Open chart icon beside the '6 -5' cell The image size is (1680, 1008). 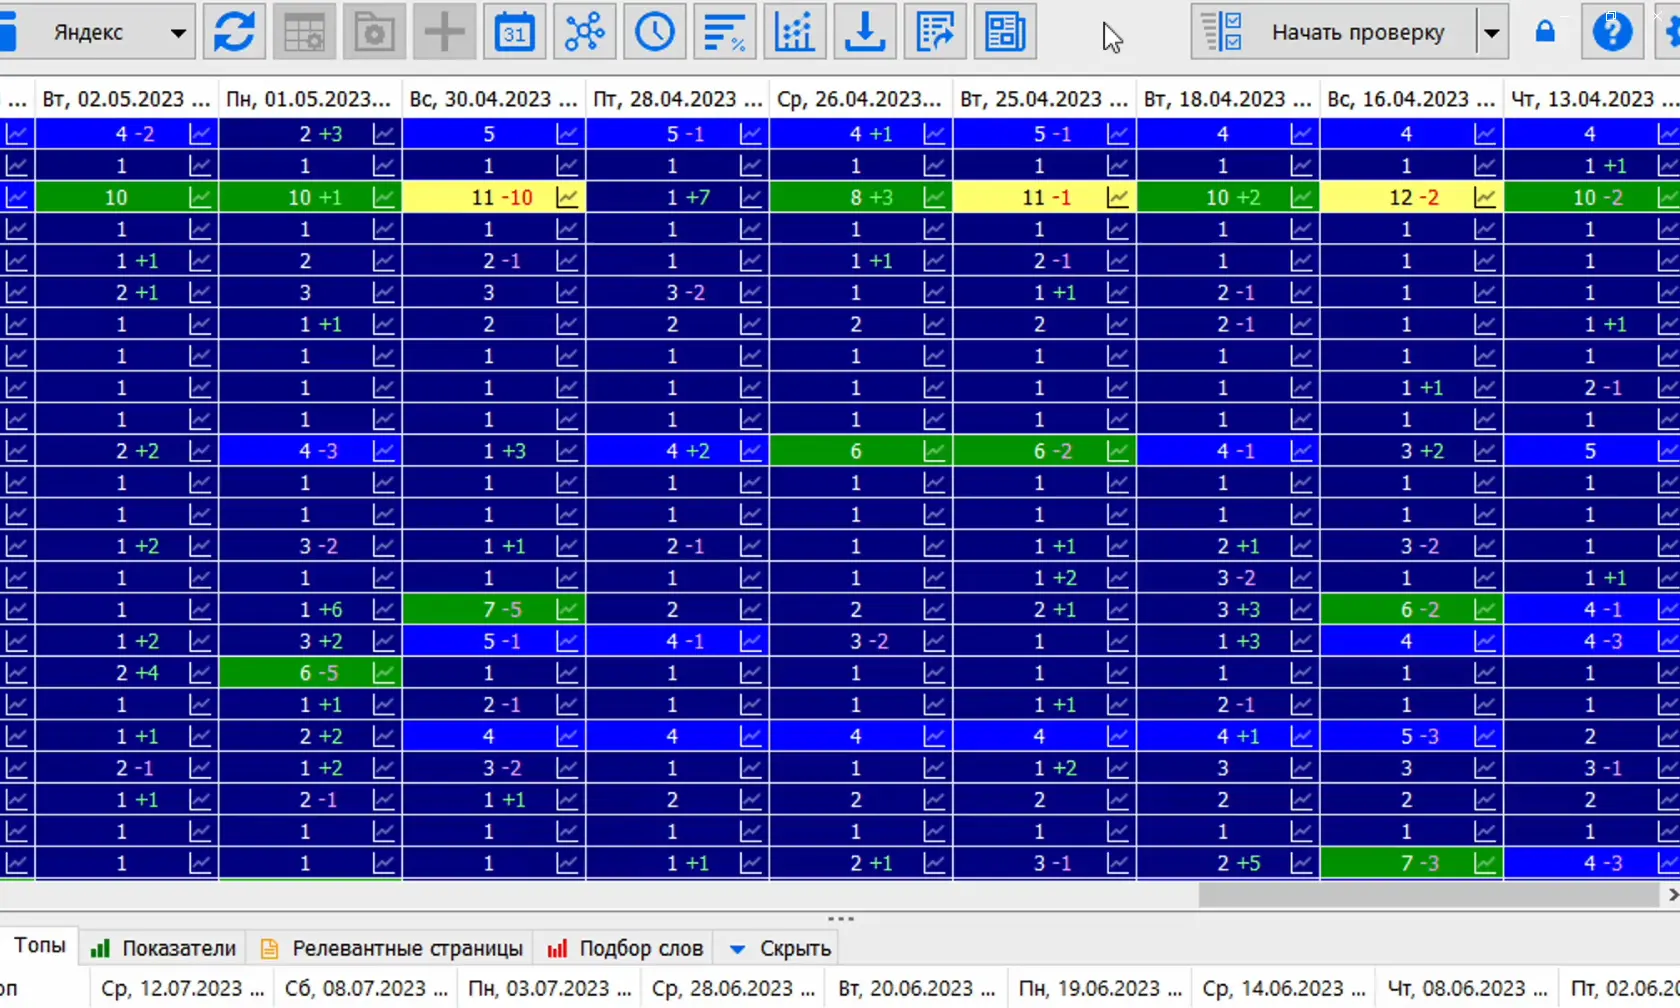384,673
